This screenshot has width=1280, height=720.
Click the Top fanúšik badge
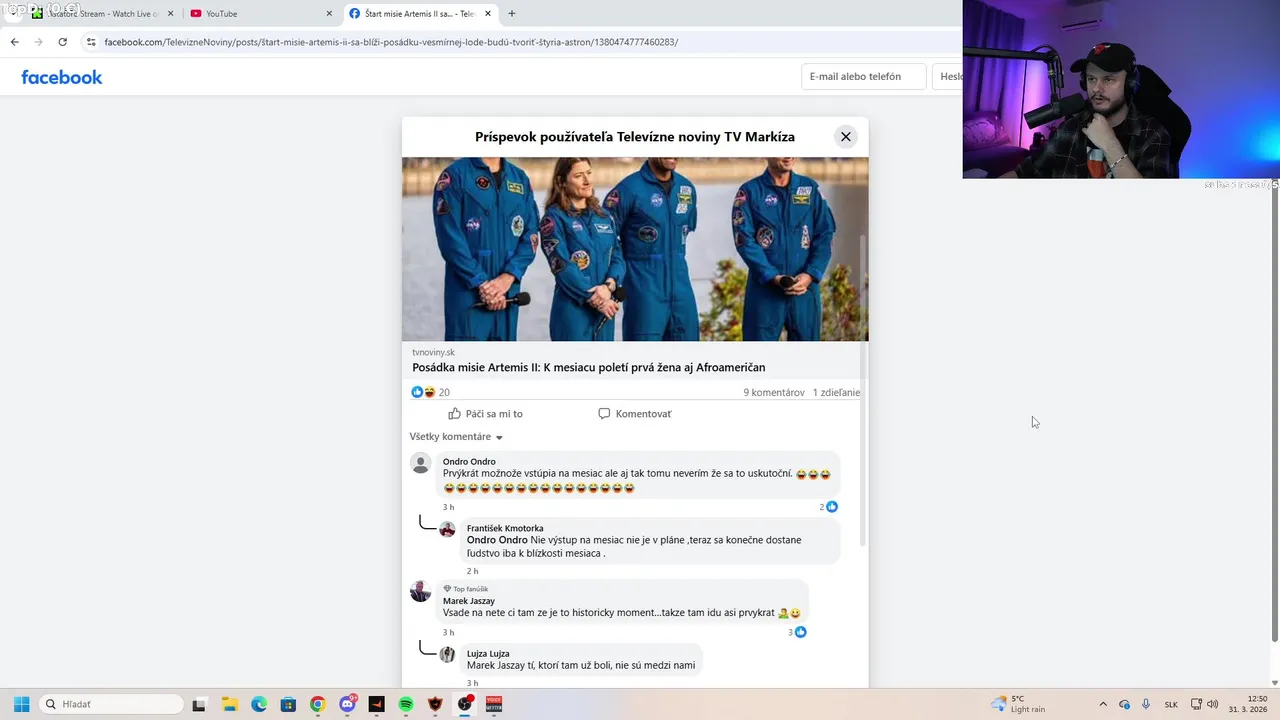tap(466, 589)
